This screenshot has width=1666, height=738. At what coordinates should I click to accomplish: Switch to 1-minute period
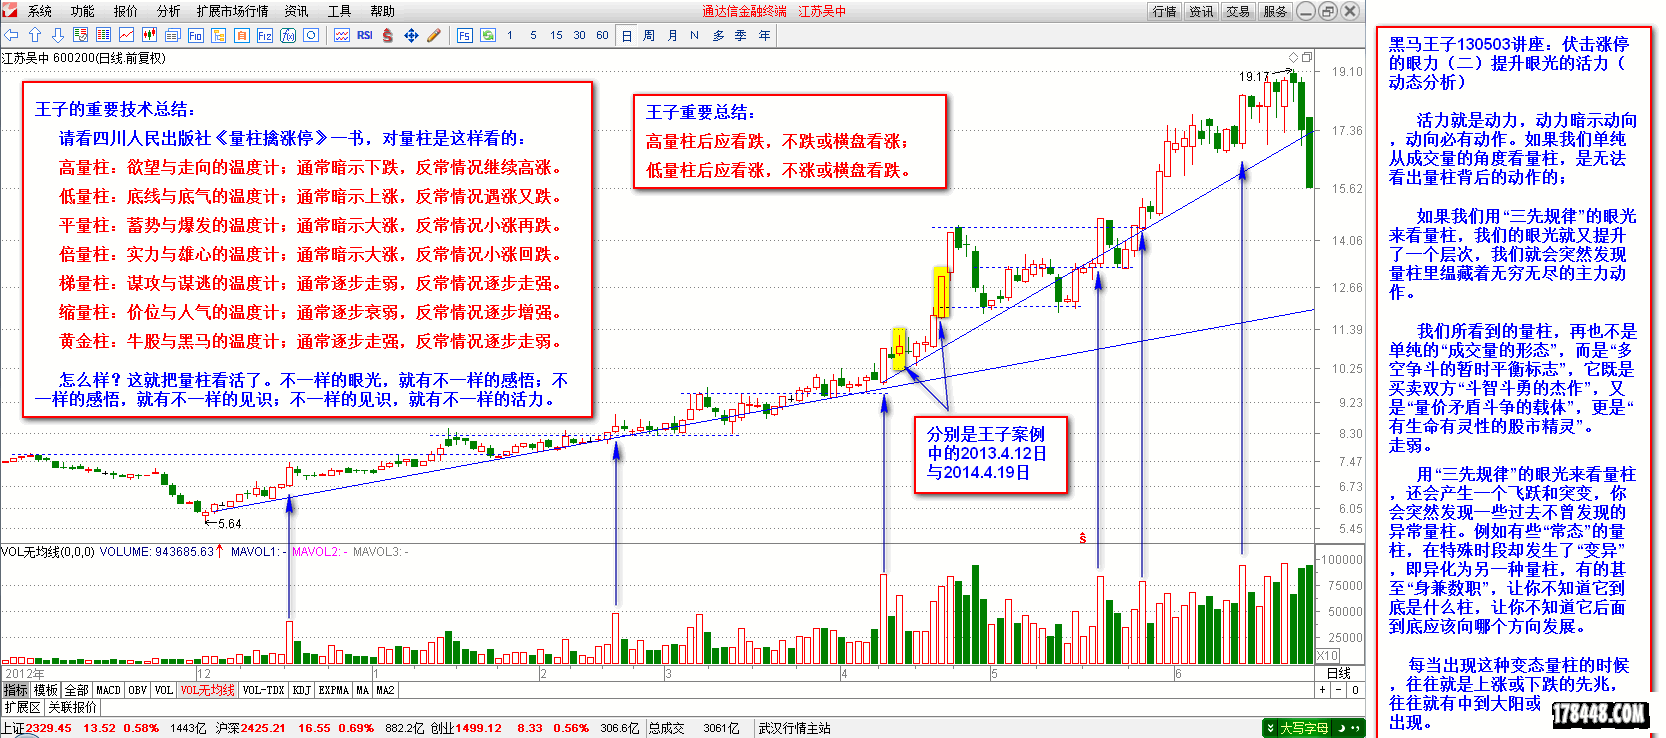tap(510, 35)
